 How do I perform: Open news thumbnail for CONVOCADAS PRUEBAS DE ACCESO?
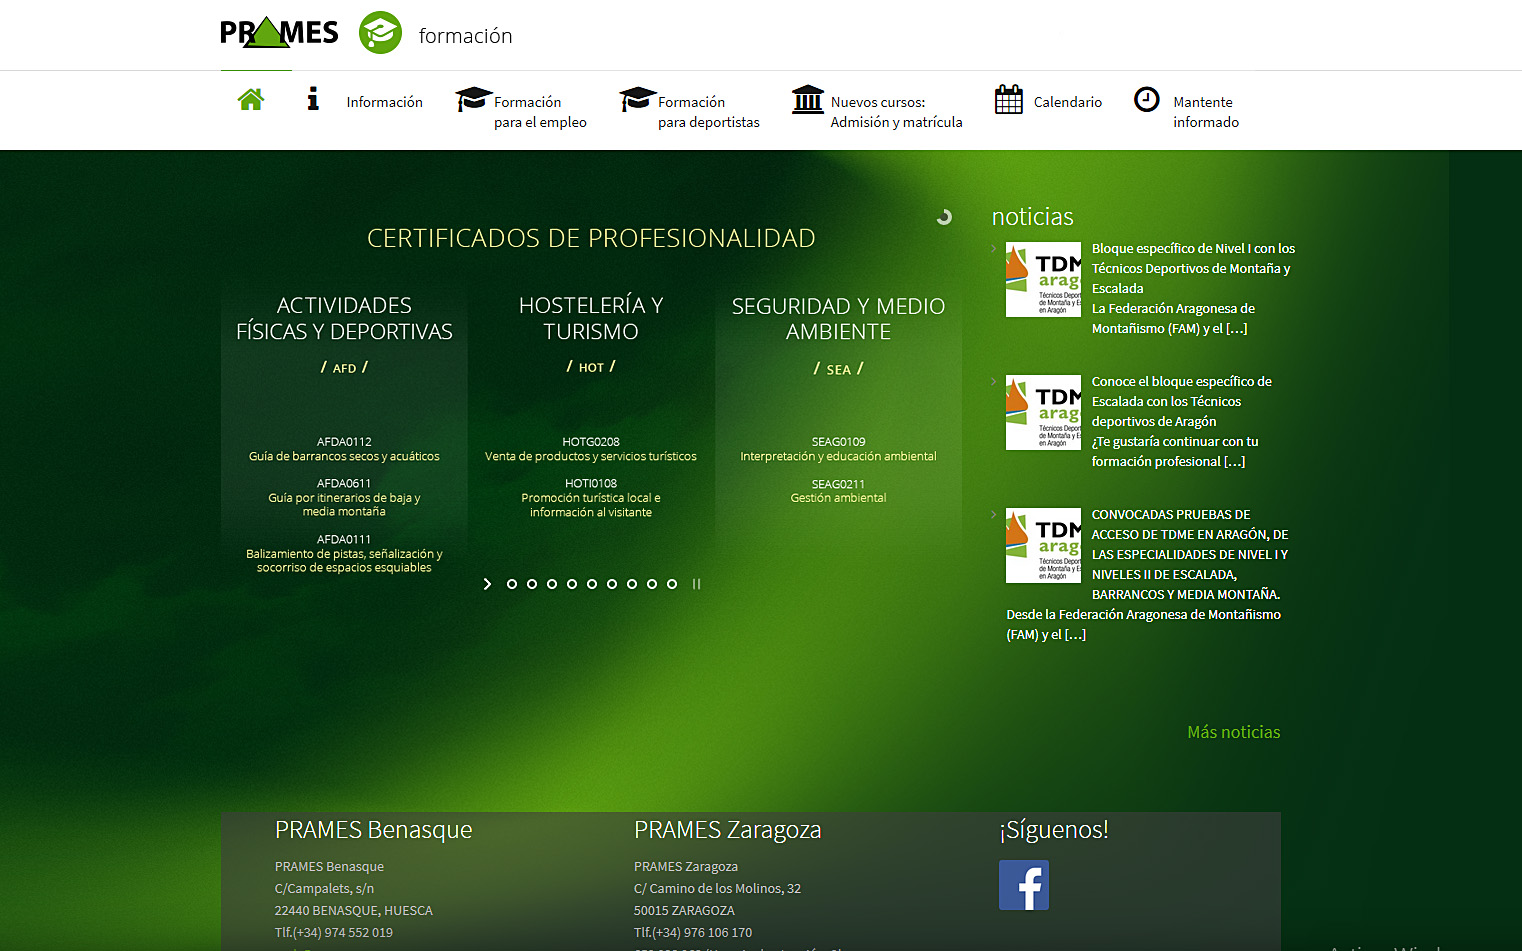click(x=1043, y=545)
